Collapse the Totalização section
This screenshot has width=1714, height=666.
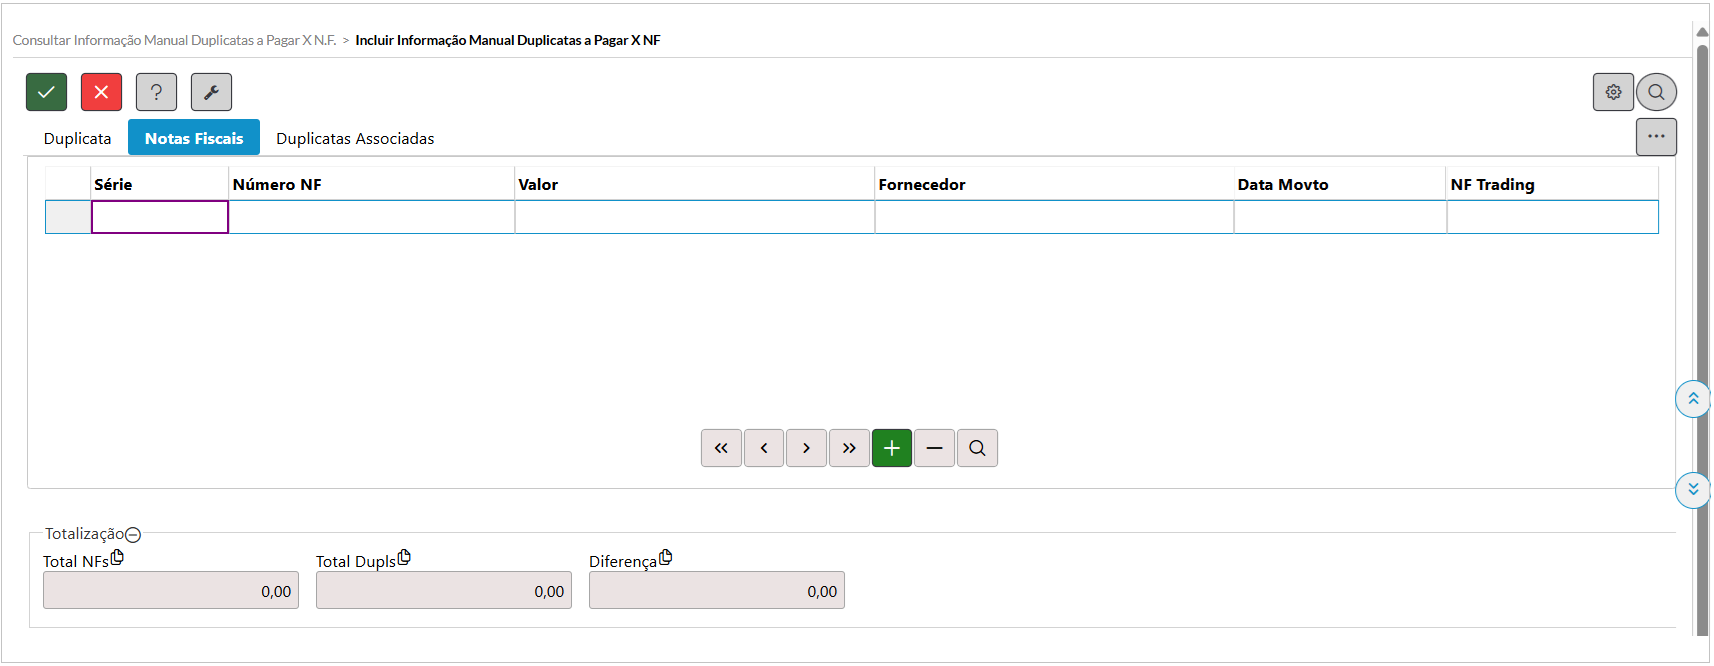(133, 535)
